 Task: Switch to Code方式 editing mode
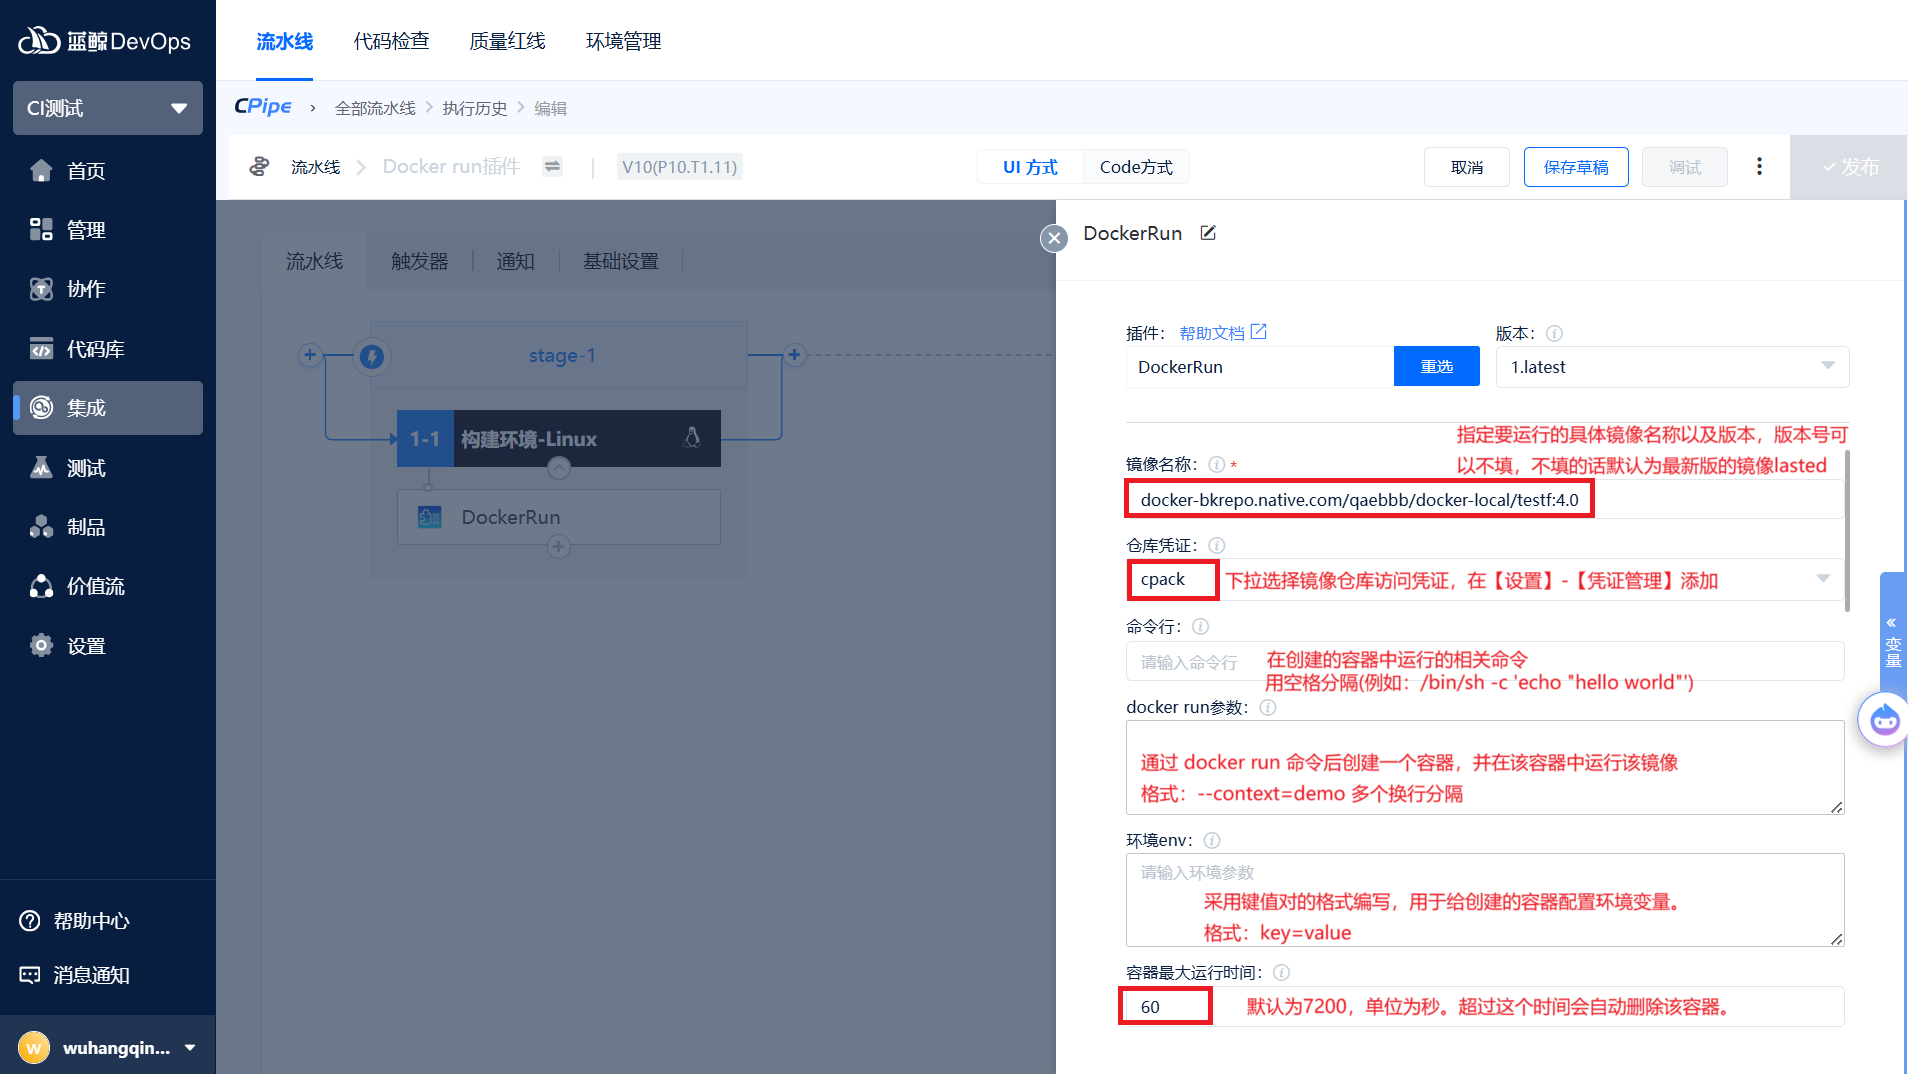pos(1135,167)
